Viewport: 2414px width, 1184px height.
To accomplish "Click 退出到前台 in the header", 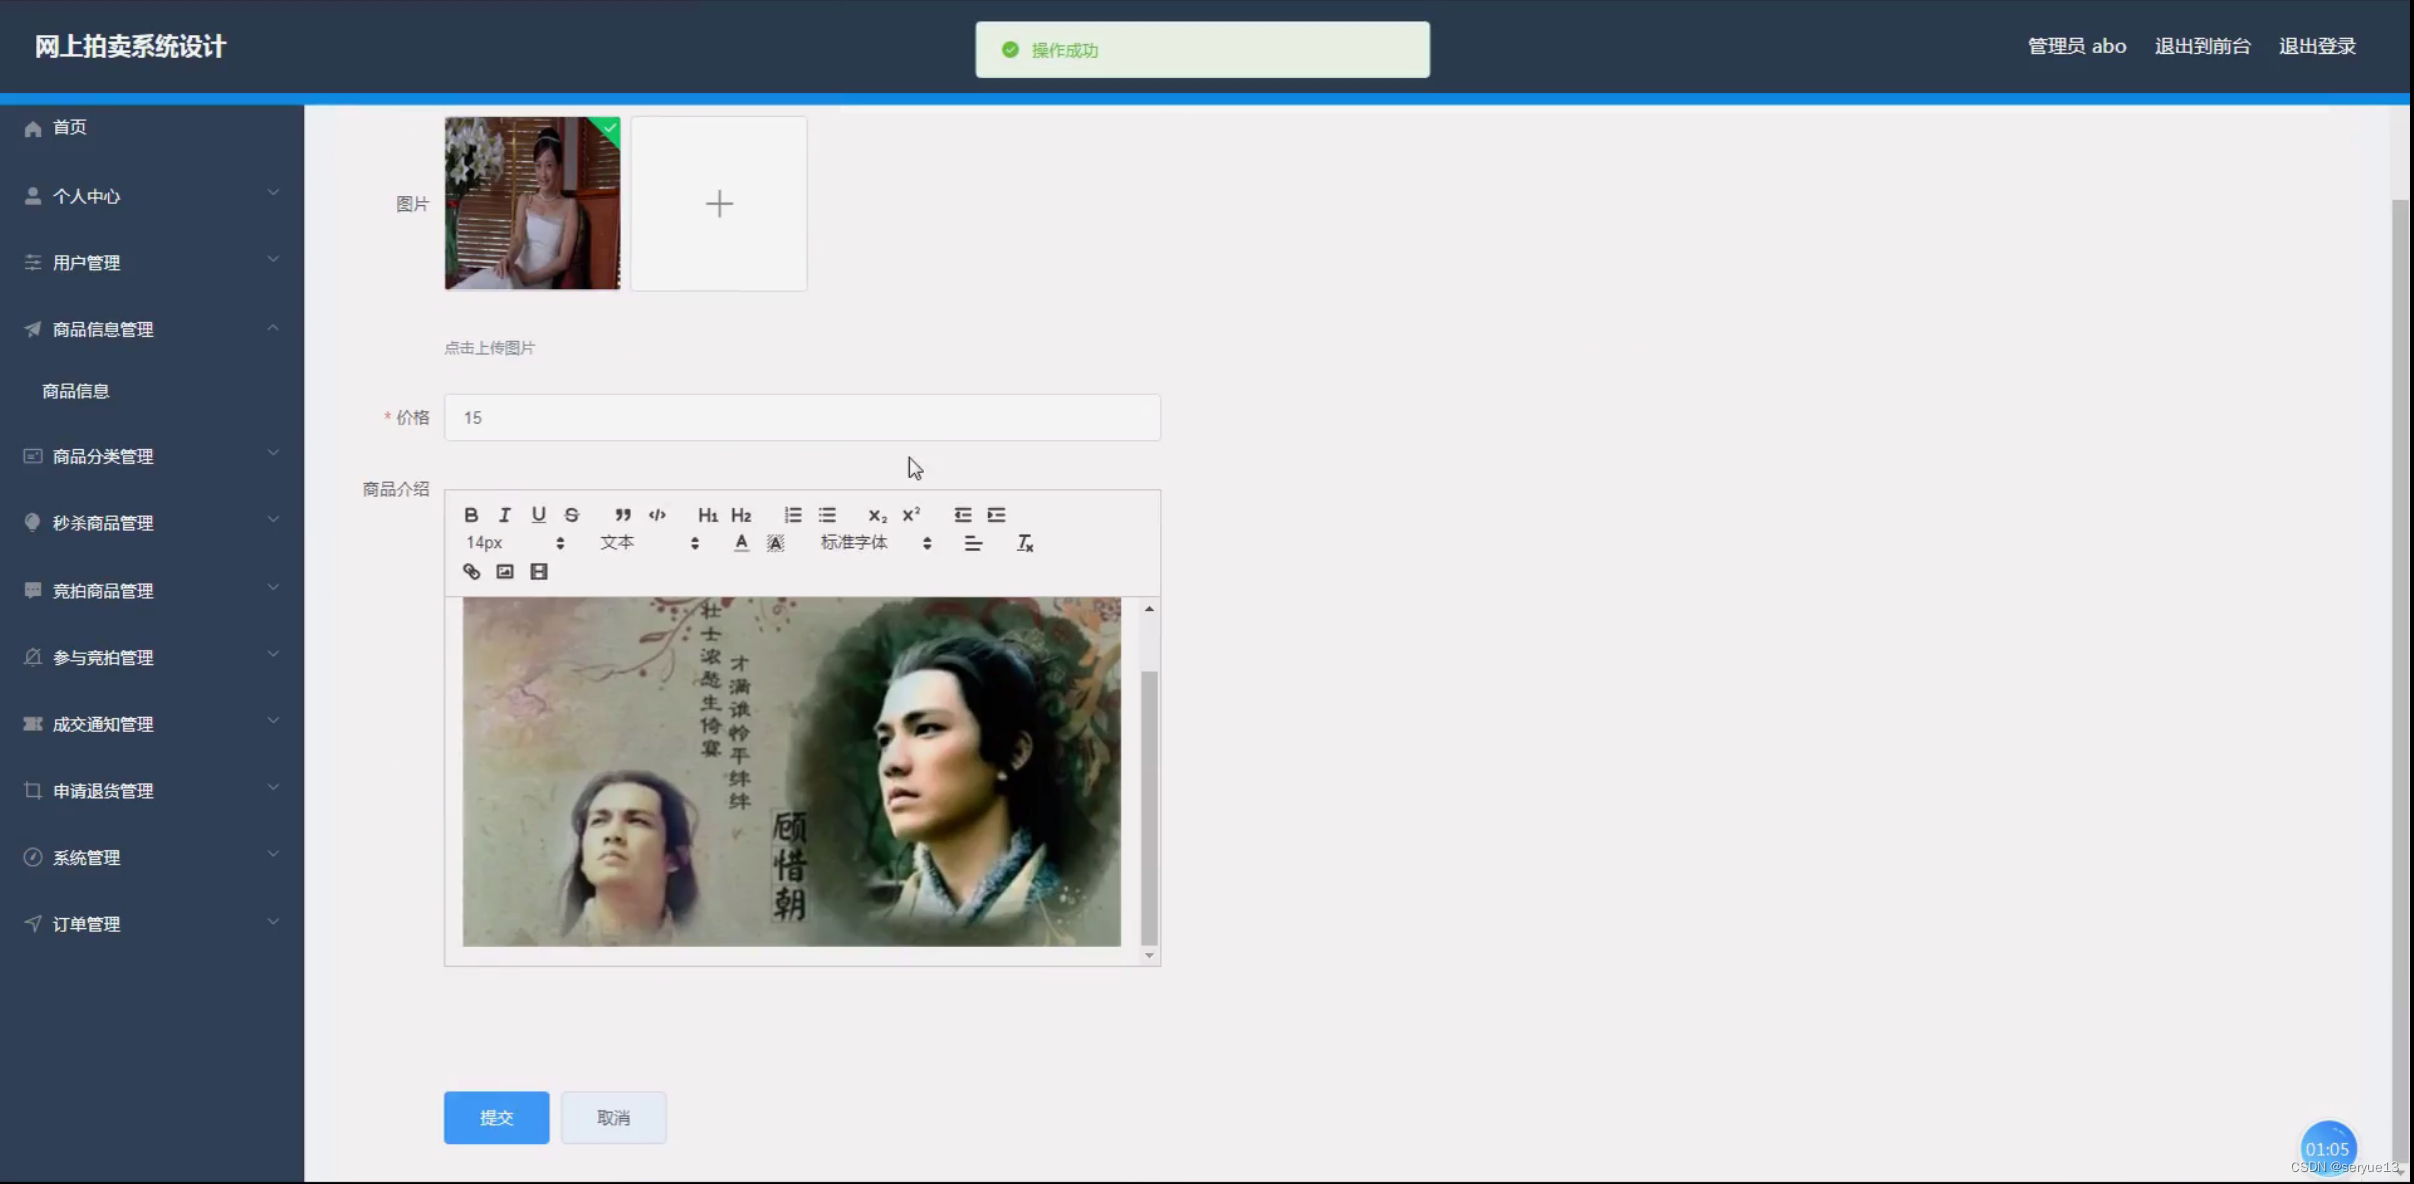I will (x=2202, y=46).
